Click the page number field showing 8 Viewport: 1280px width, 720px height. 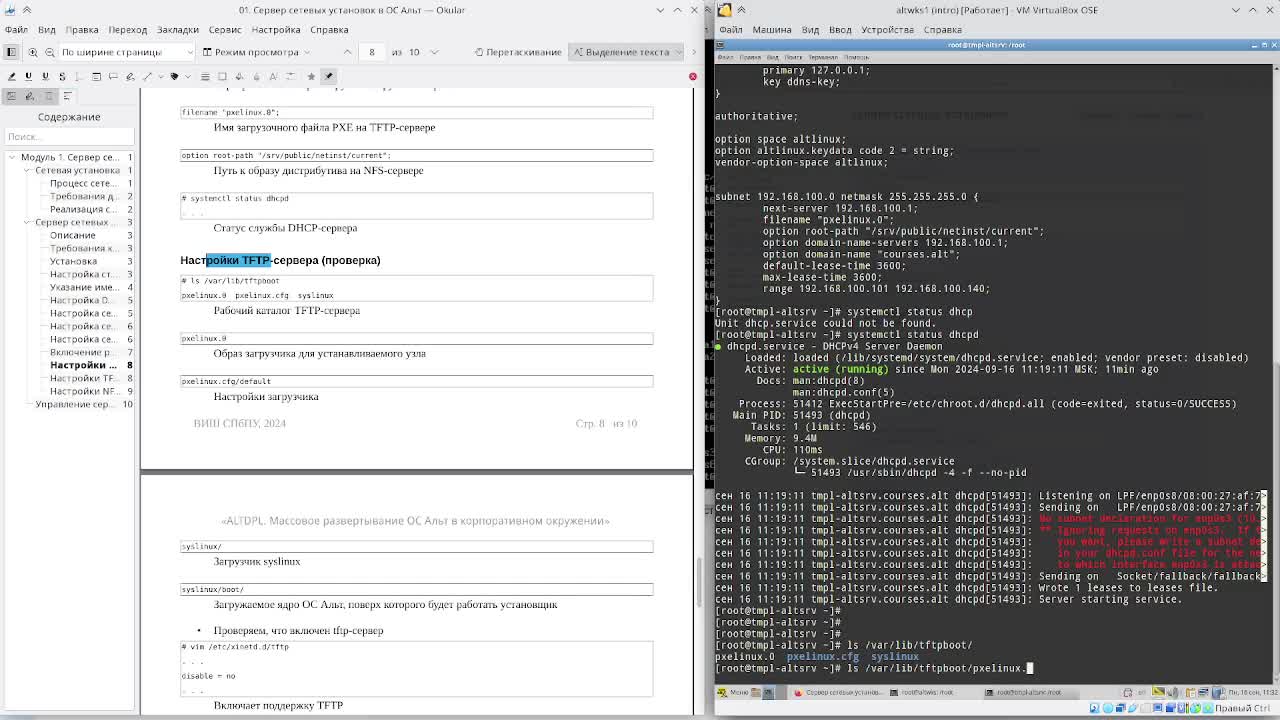(372, 52)
